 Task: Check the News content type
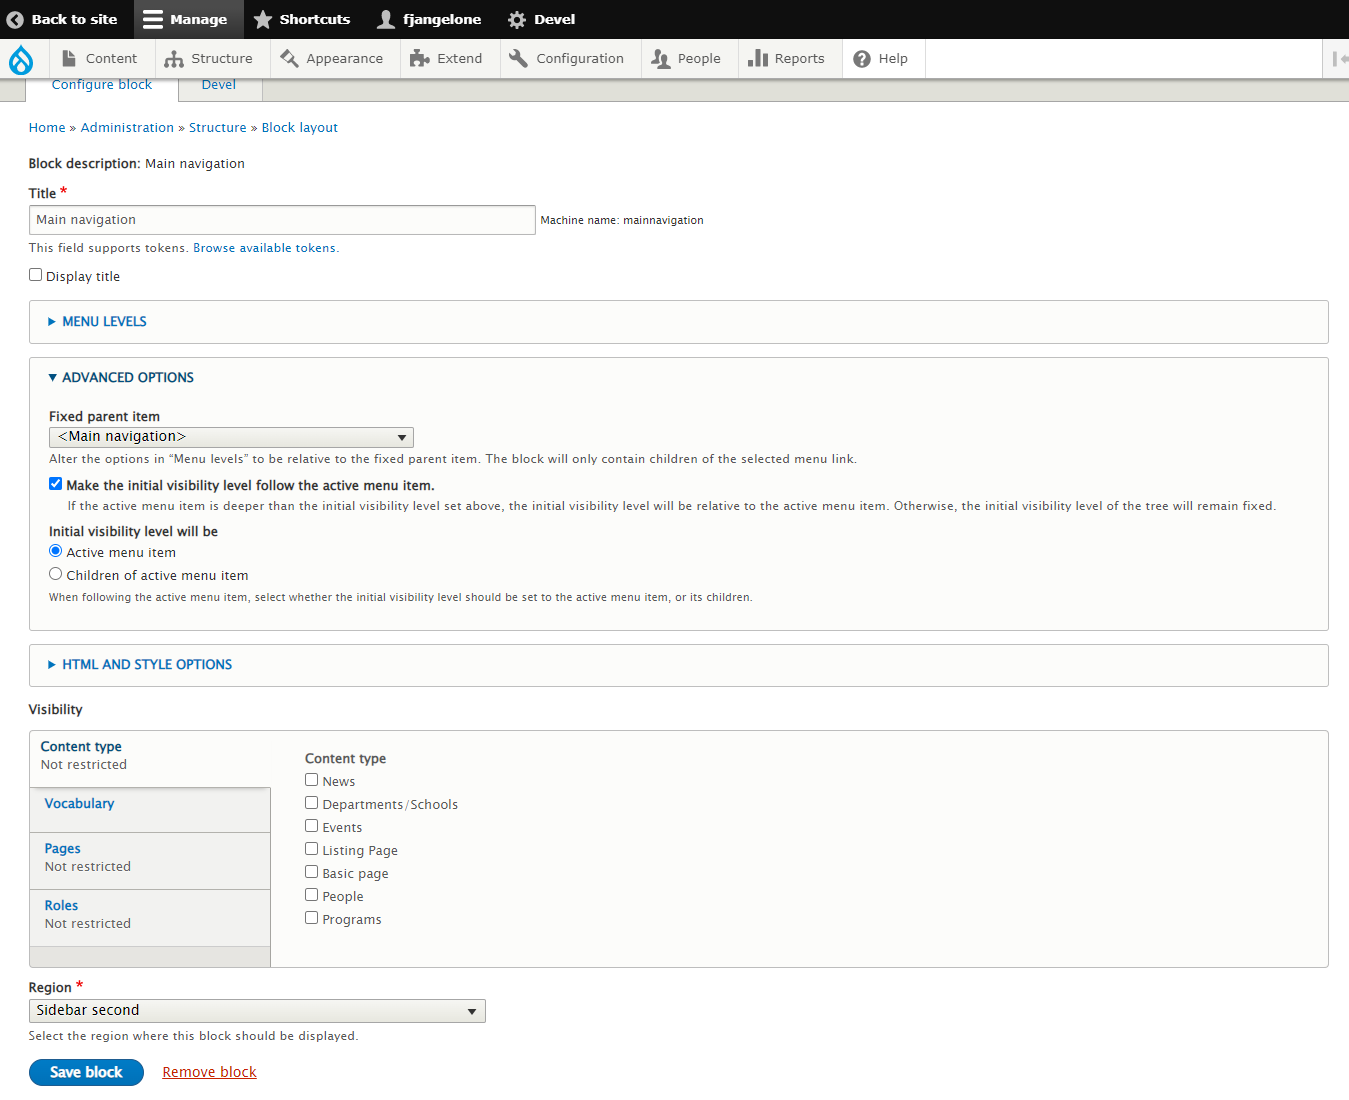311,779
